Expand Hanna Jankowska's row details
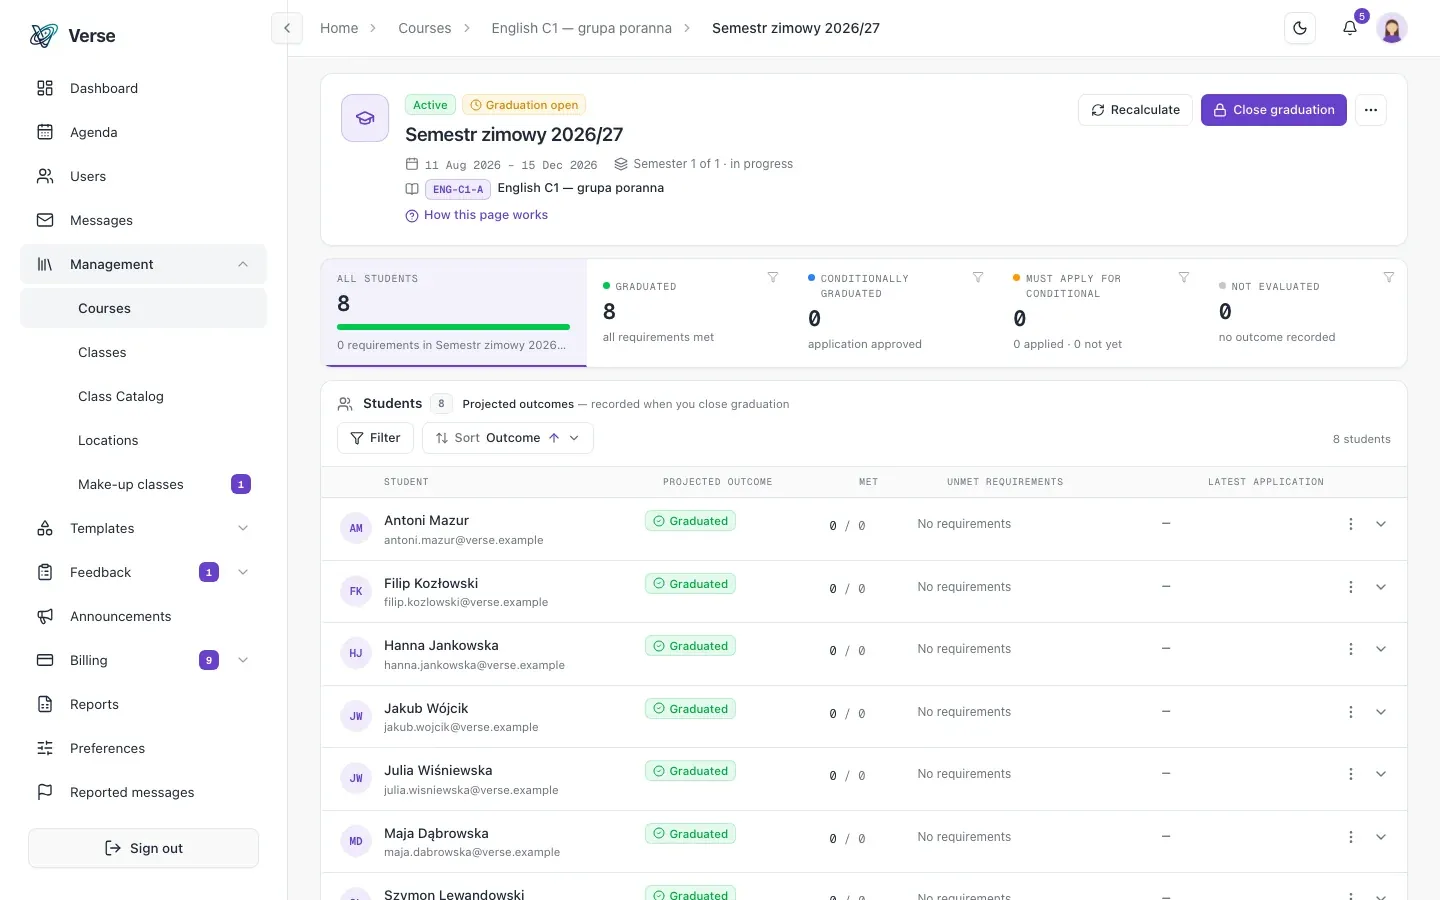This screenshot has width=1440, height=900. (1381, 649)
